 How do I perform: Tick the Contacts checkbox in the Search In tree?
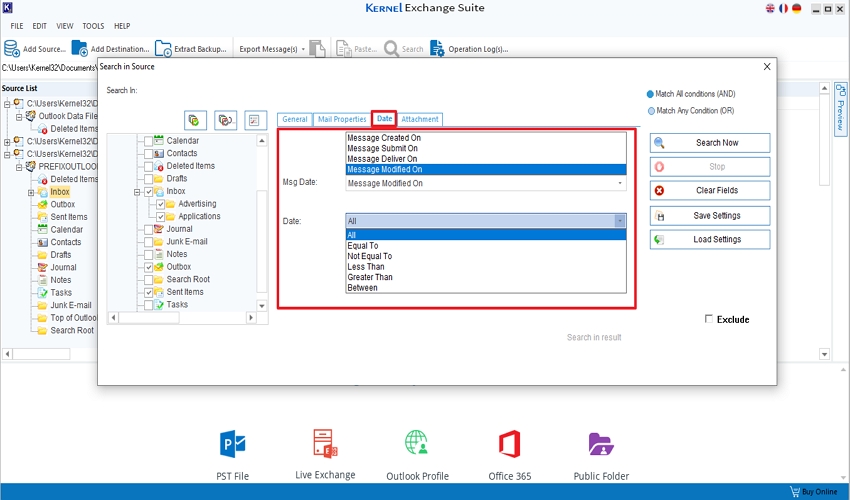[x=148, y=153]
